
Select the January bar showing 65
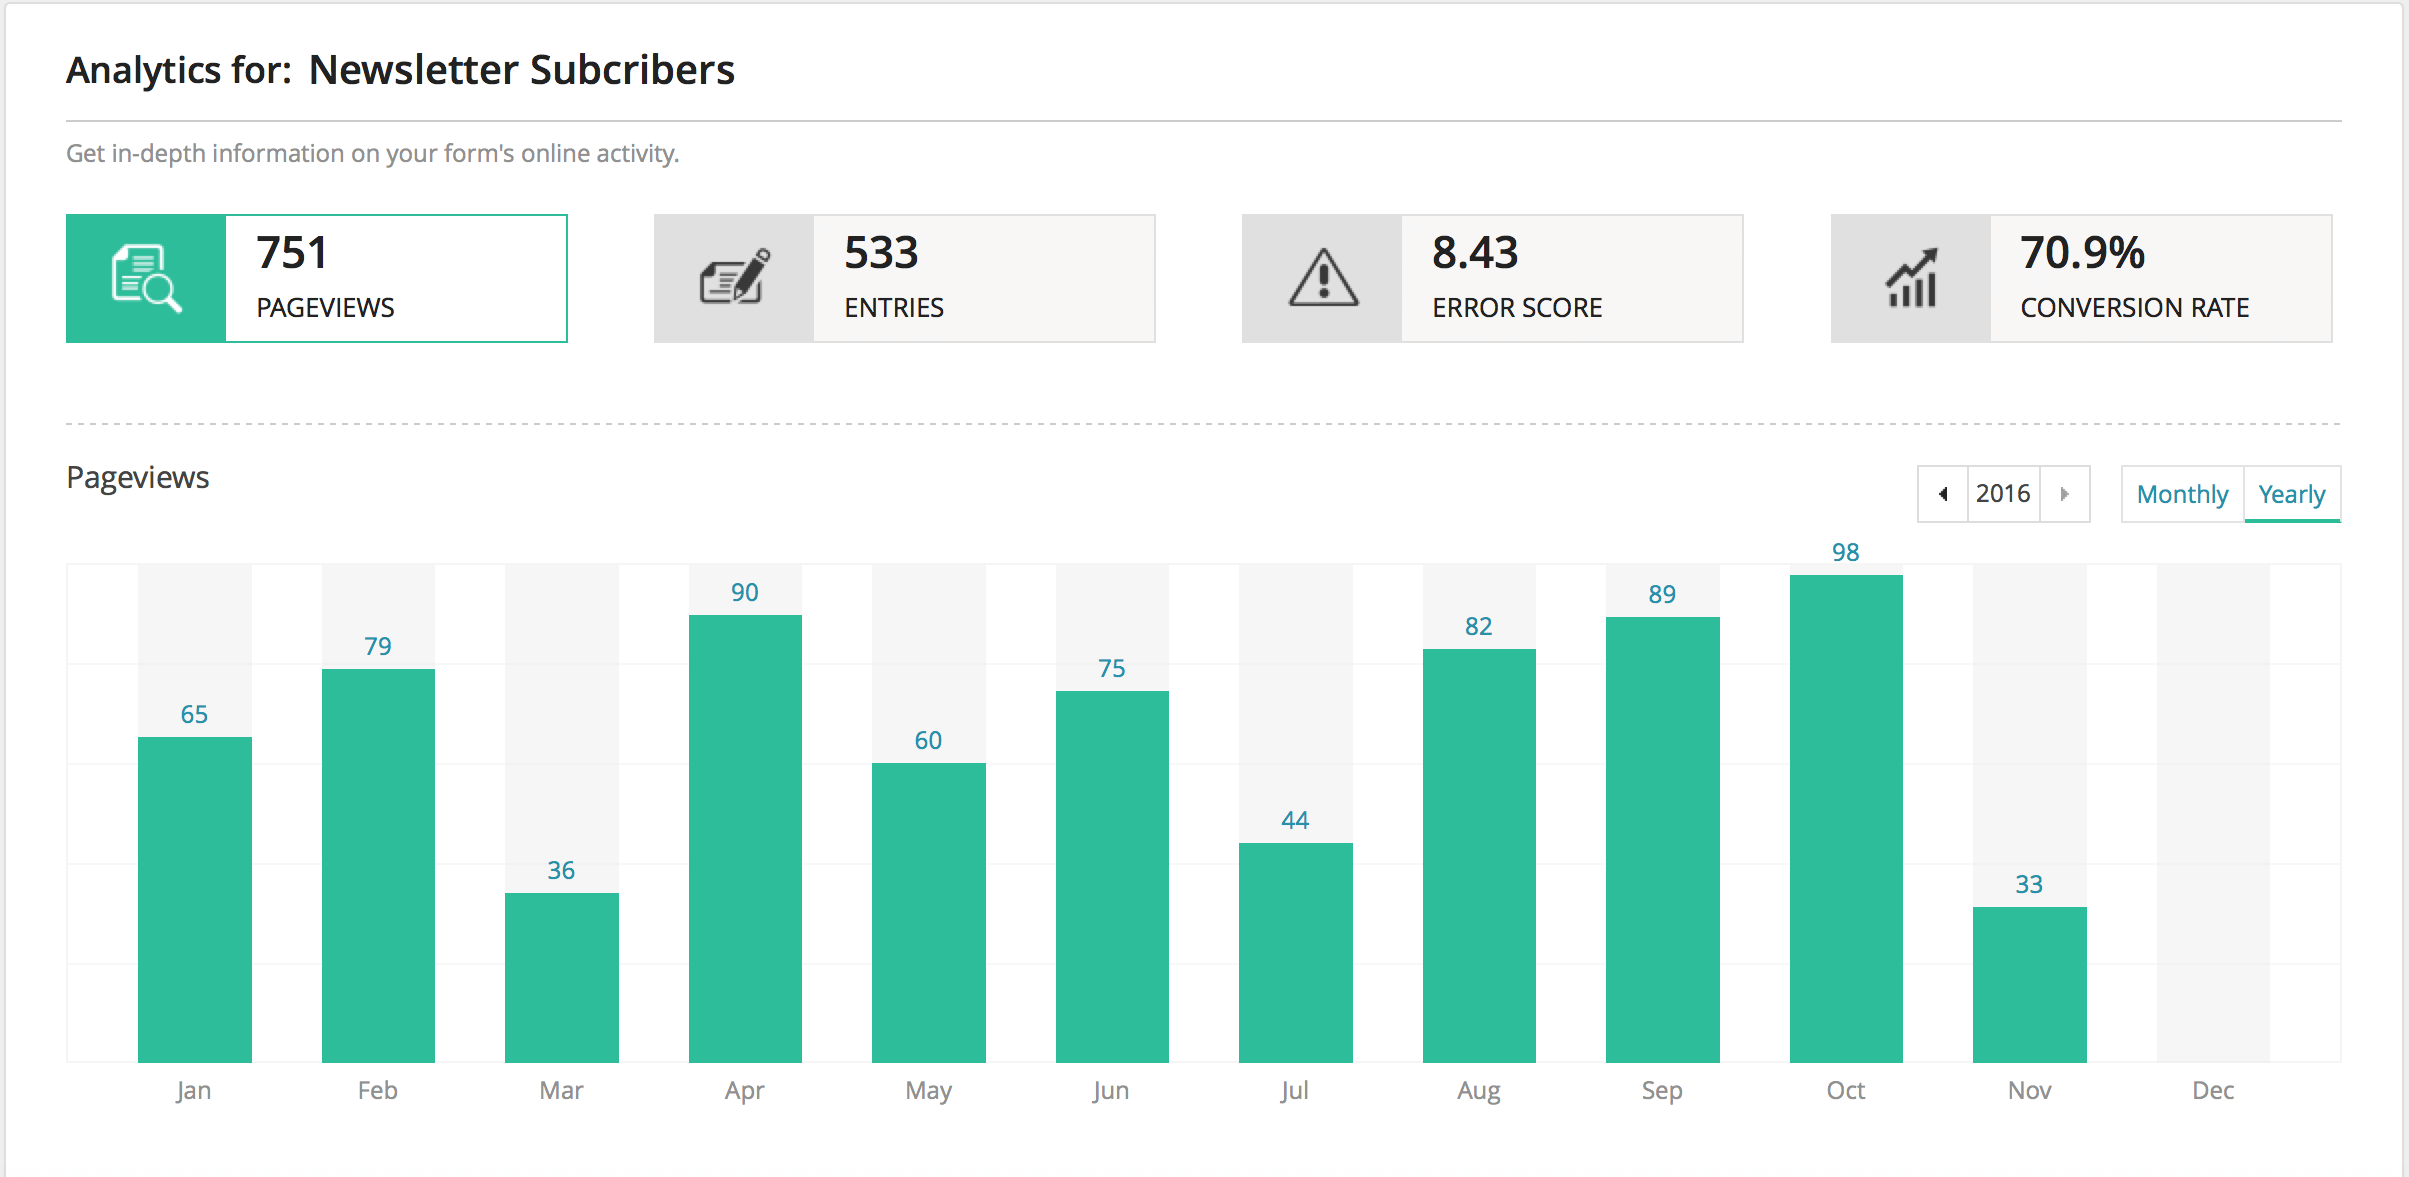(194, 899)
